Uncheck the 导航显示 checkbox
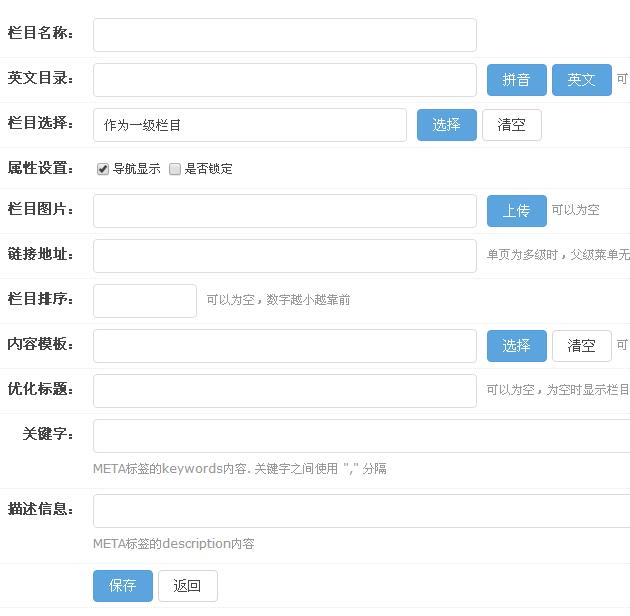630x616 pixels. (103, 169)
